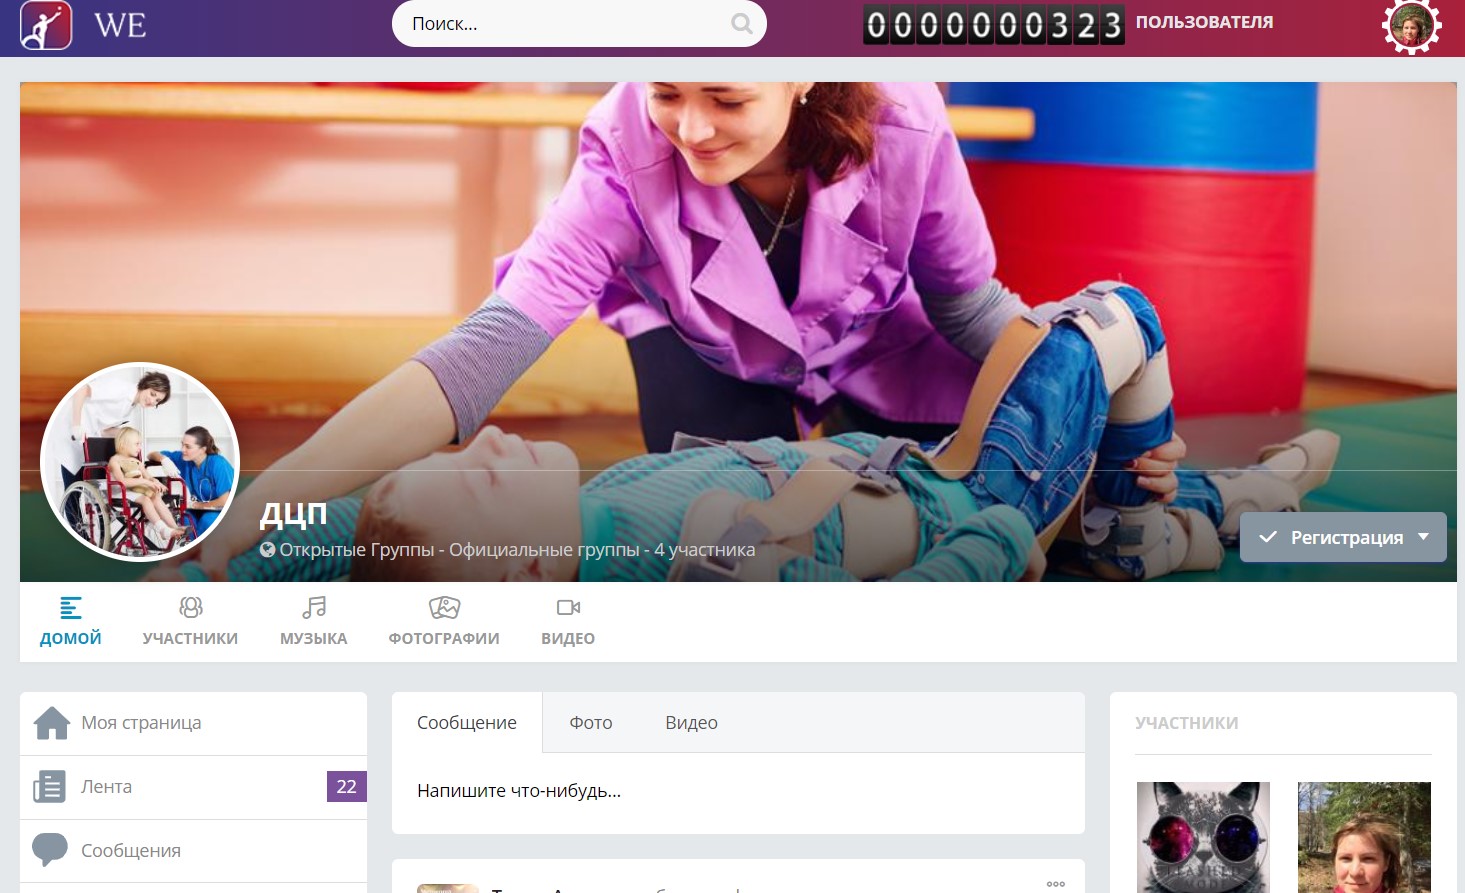
Task: Open the user avatar in the header
Action: [1411, 26]
